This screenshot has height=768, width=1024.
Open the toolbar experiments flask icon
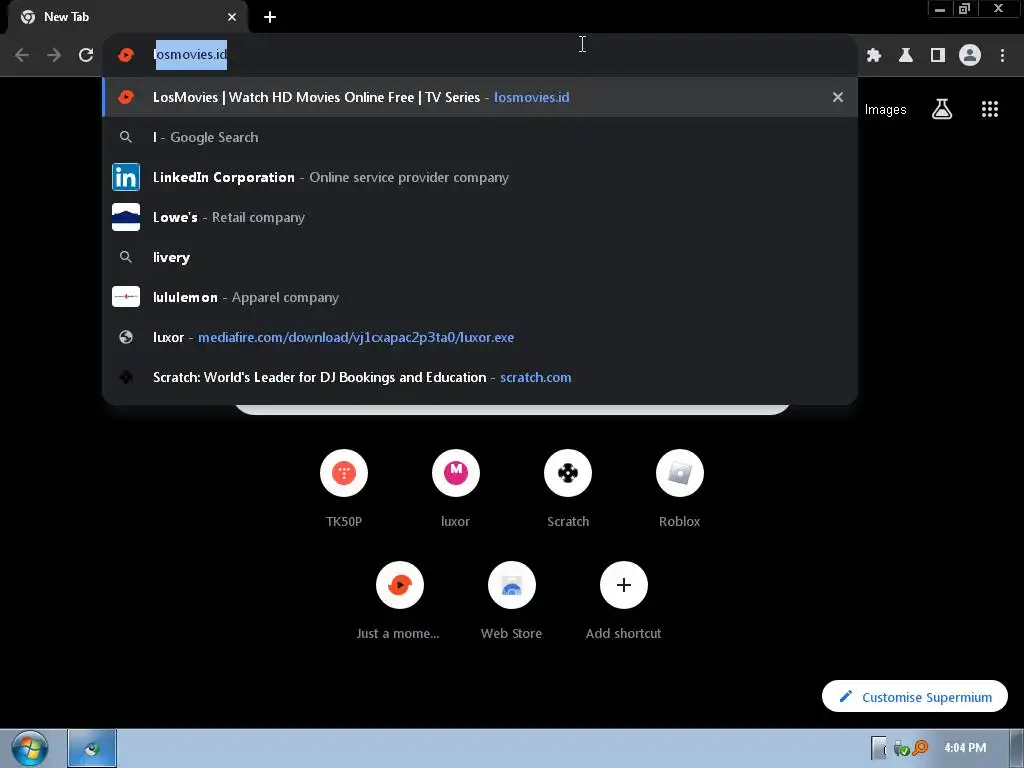pyautogui.click(x=906, y=55)
